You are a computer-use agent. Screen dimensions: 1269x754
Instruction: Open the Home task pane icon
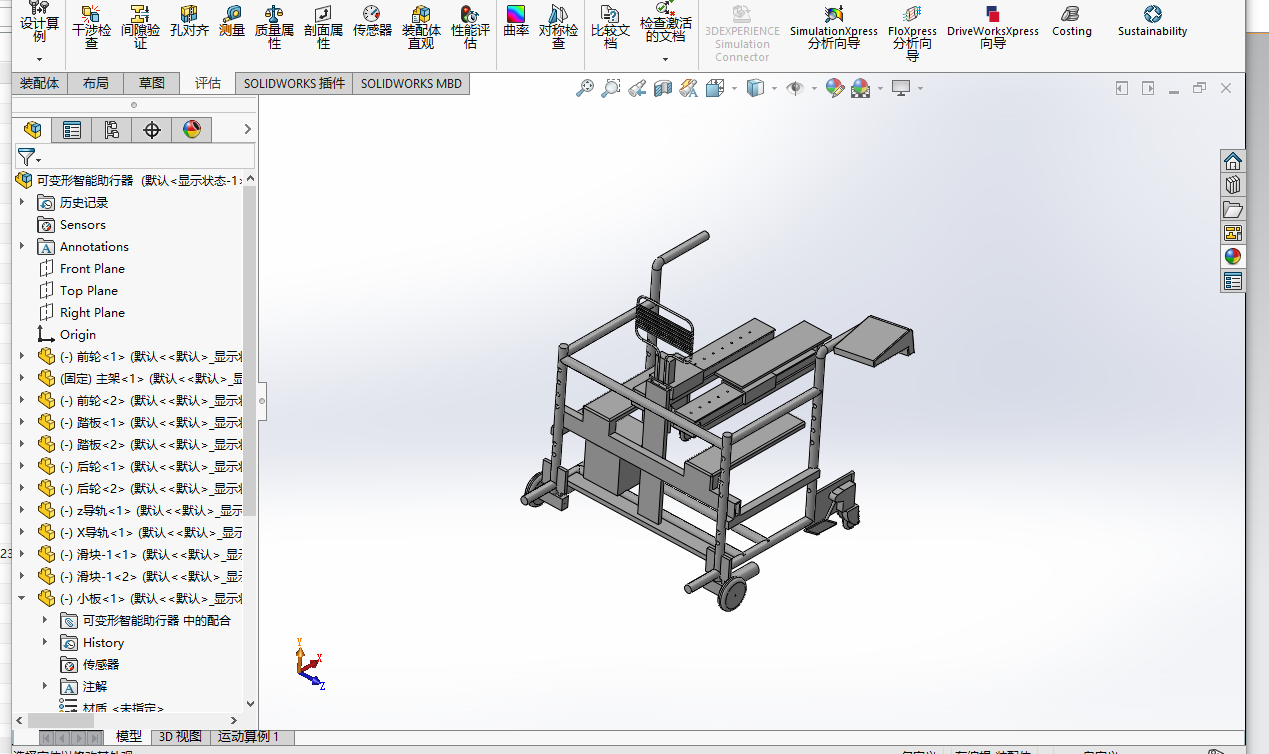tap(1233, 161)
